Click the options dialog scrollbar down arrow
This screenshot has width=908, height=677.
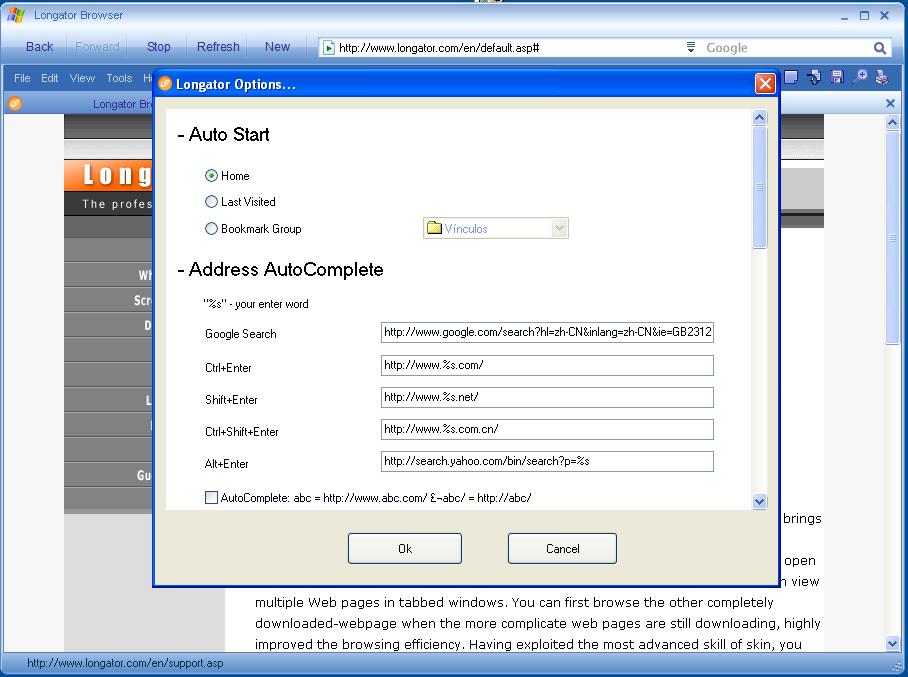click(760, 502)
